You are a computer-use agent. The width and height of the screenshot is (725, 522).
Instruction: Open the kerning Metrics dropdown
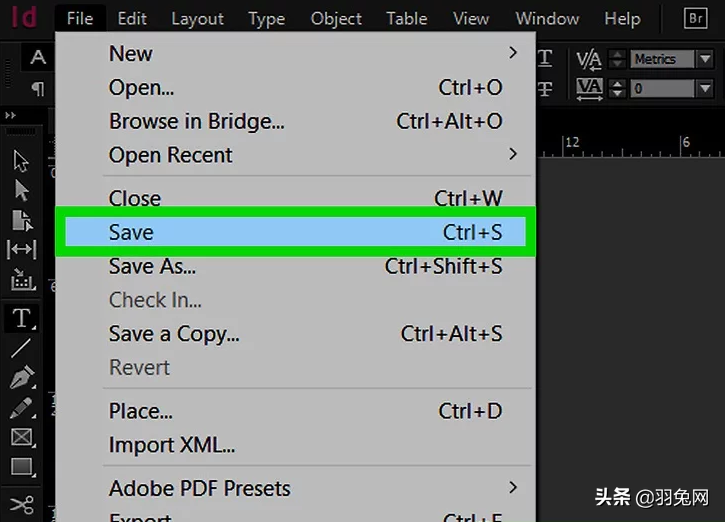705,59
